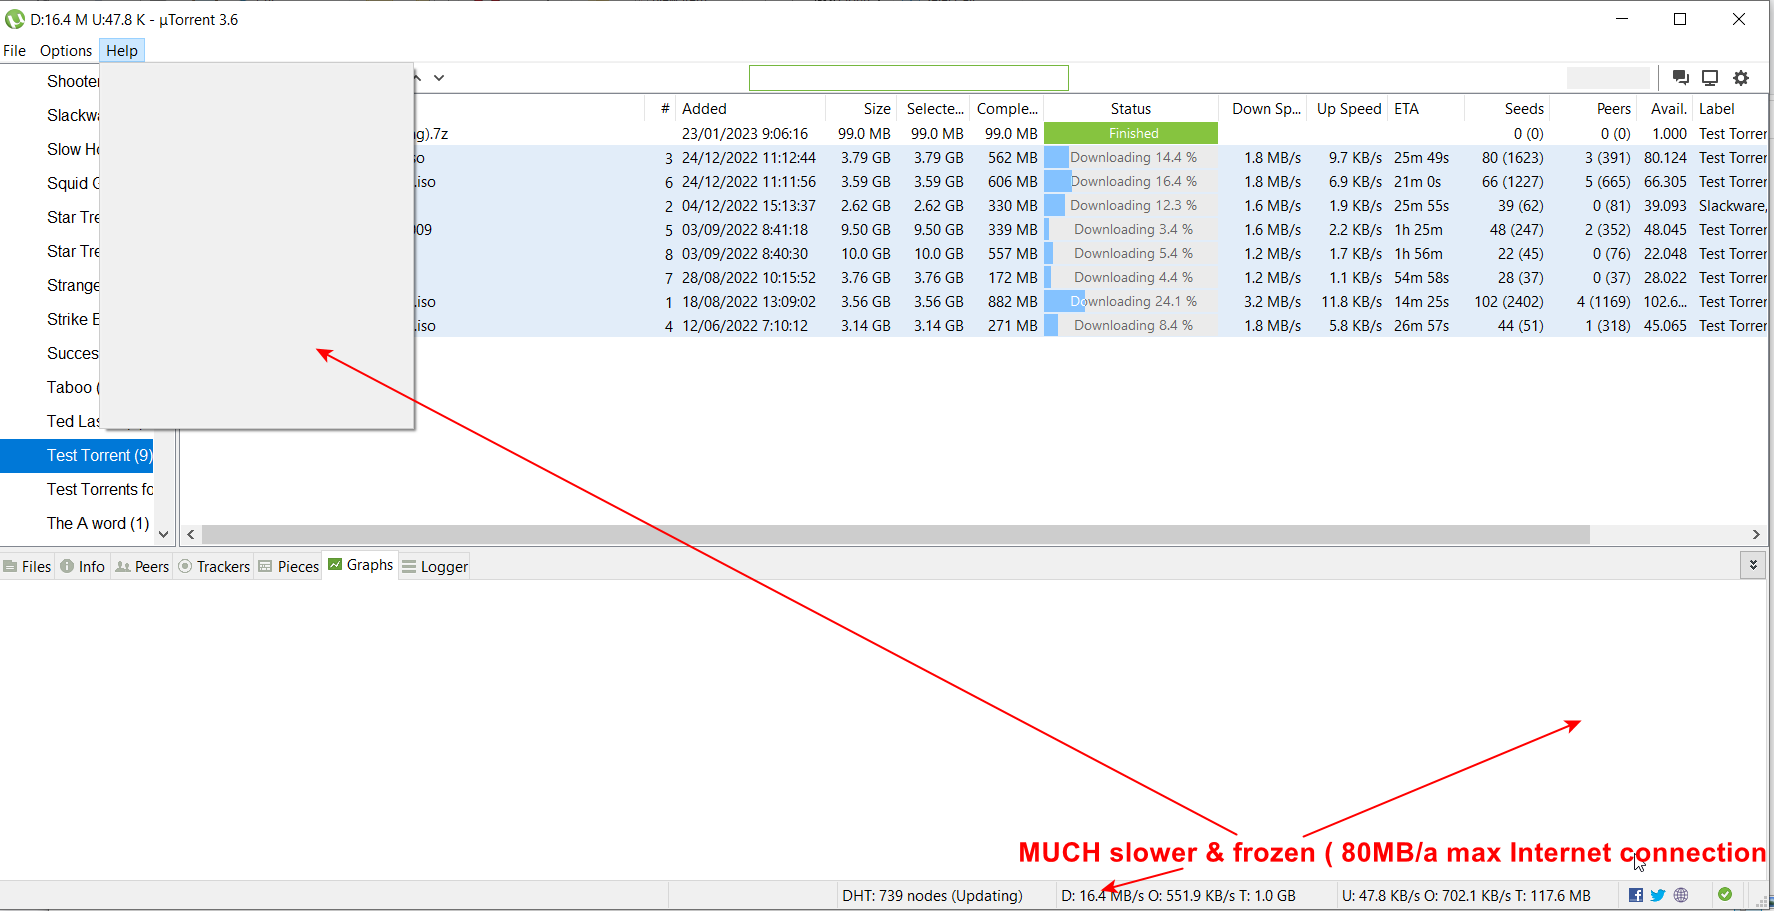Open the Logger tab
The image size is (1774, 911).
(435, 566)
